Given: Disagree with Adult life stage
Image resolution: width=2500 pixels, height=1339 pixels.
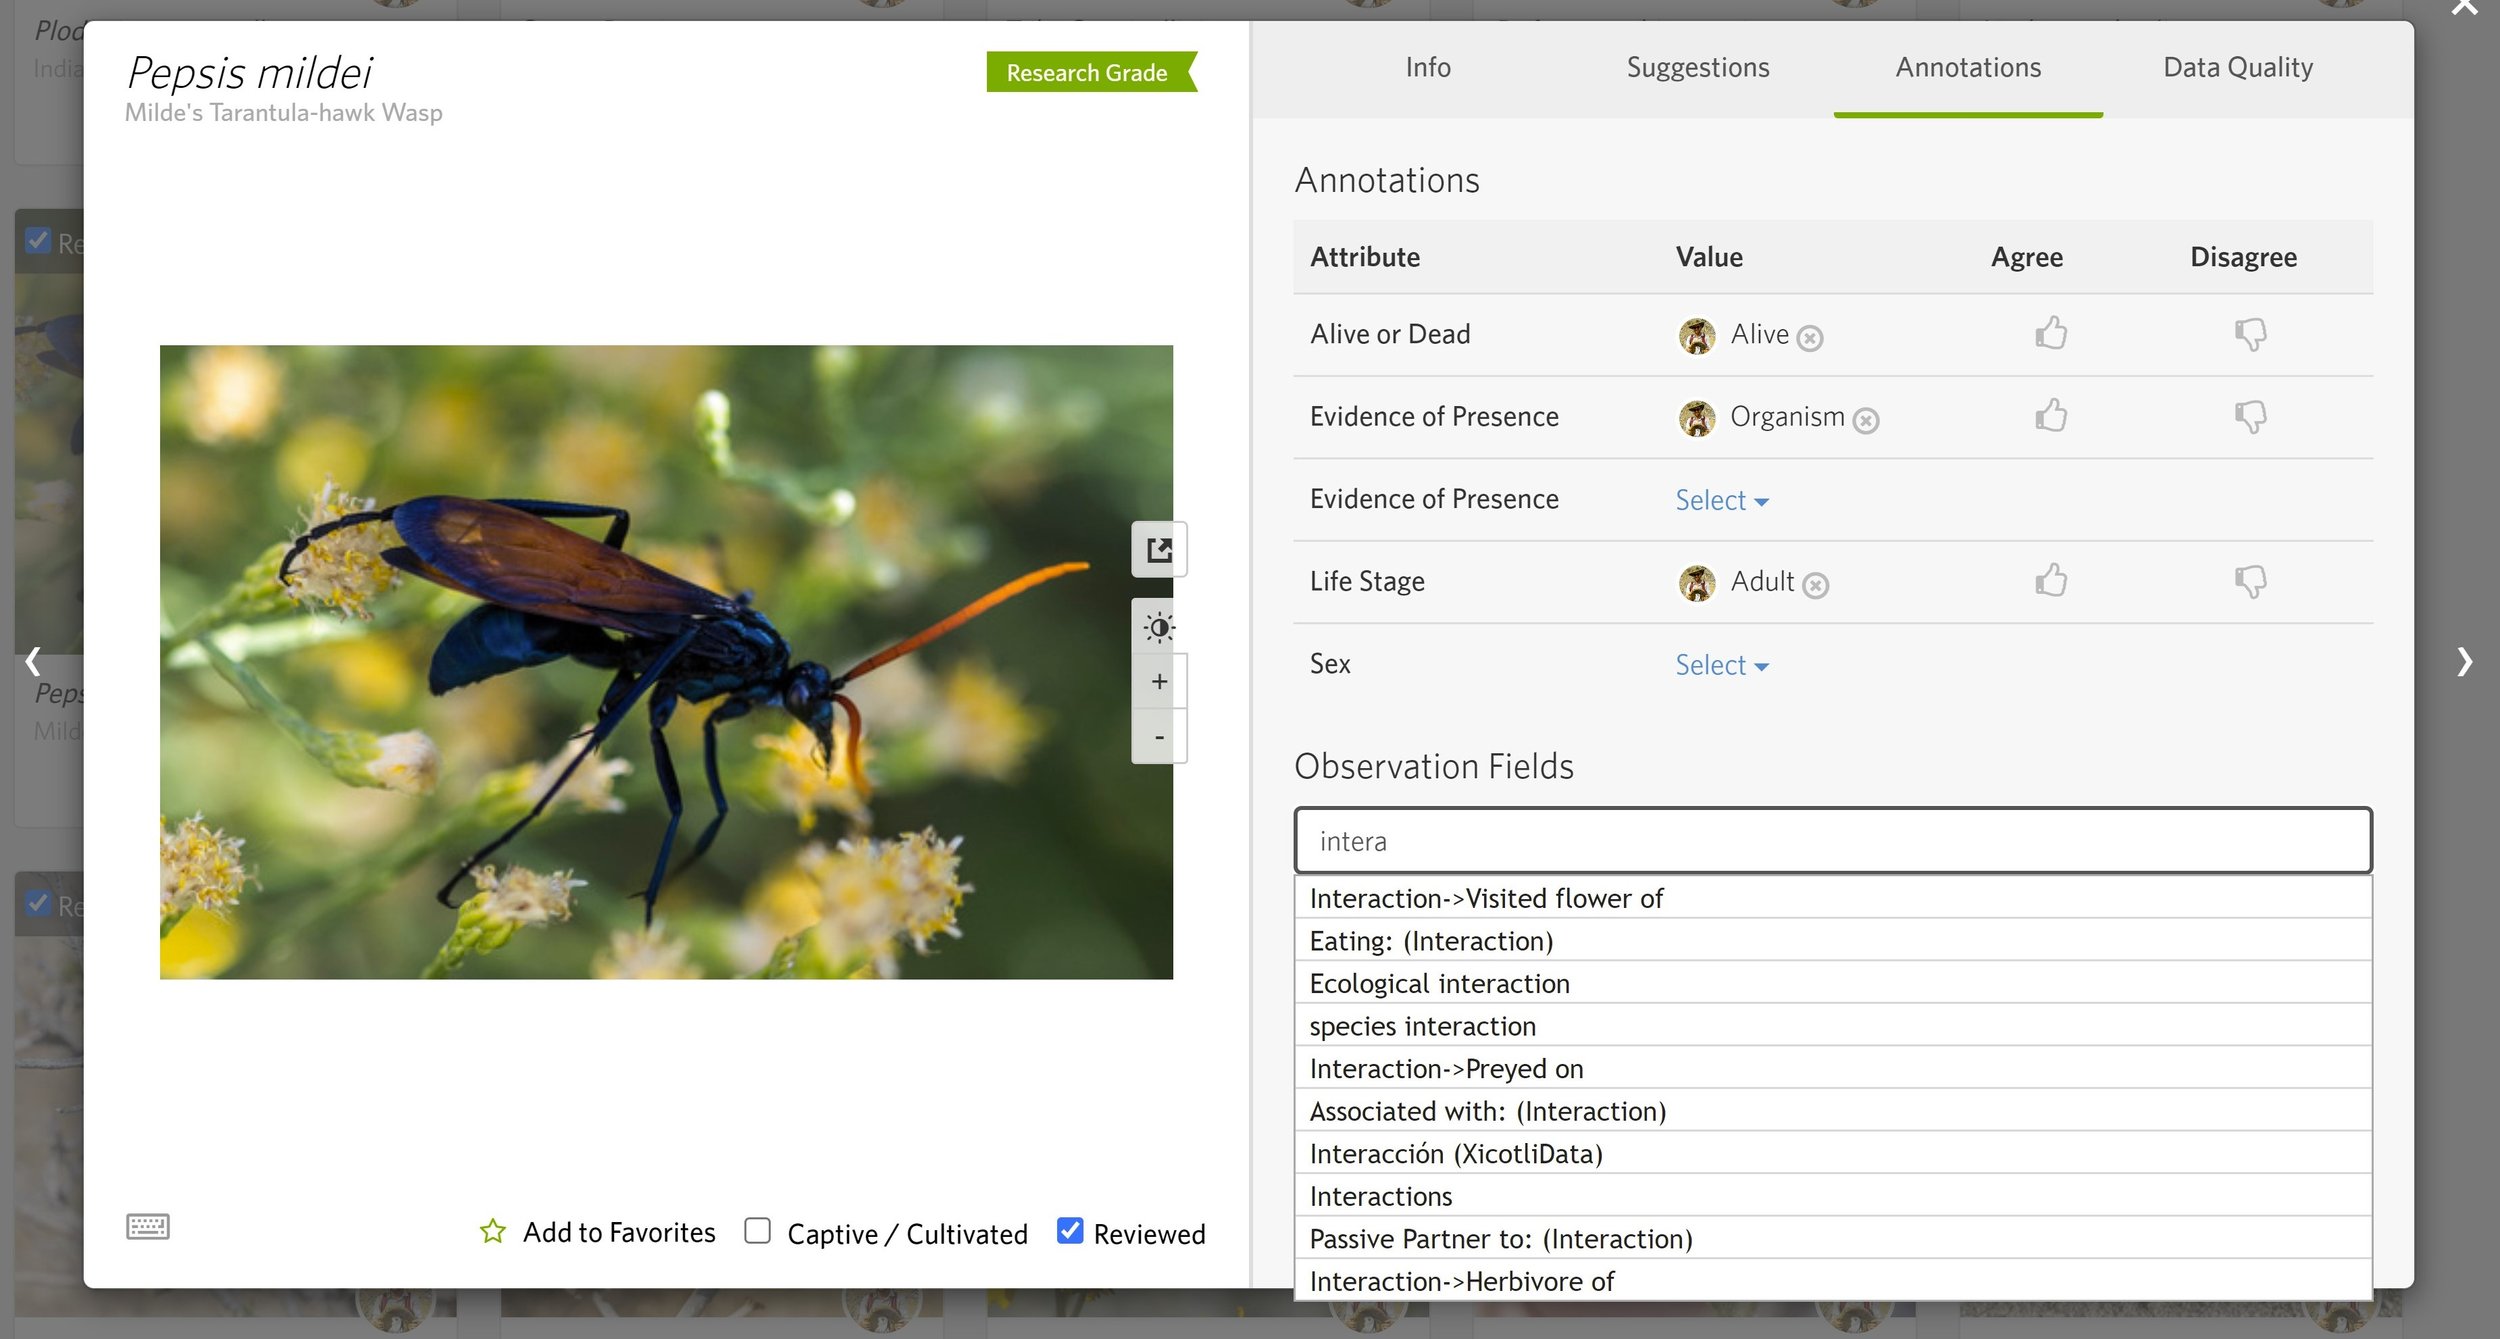Looking at the screenshot, I should click(2250, 581).
